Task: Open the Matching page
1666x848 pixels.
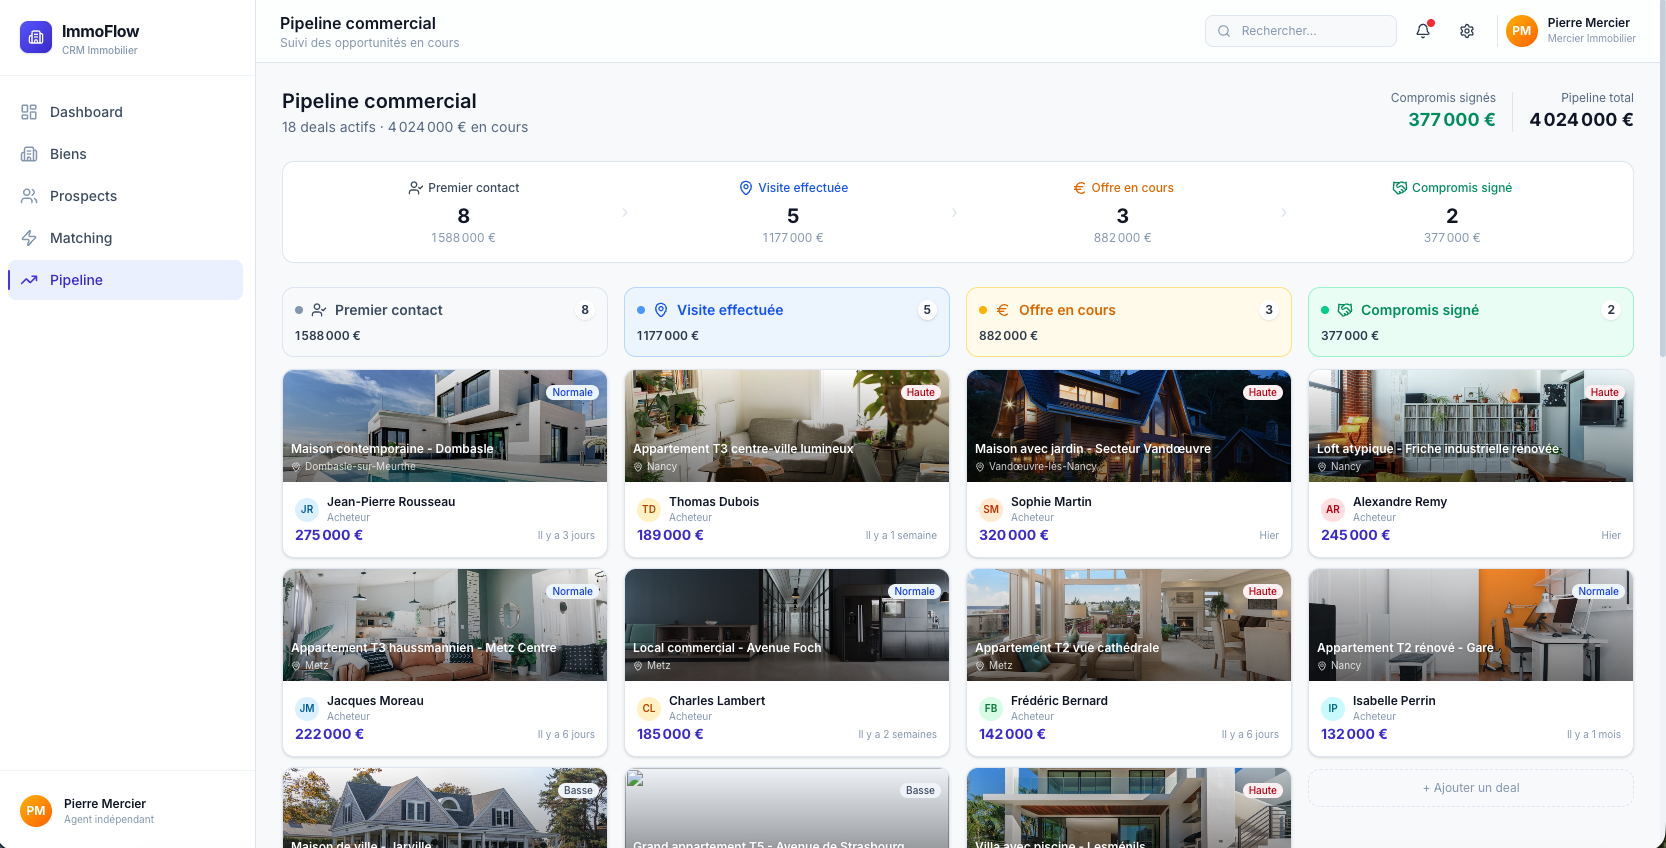Action: pyautogui.click(x=81, y=238)
